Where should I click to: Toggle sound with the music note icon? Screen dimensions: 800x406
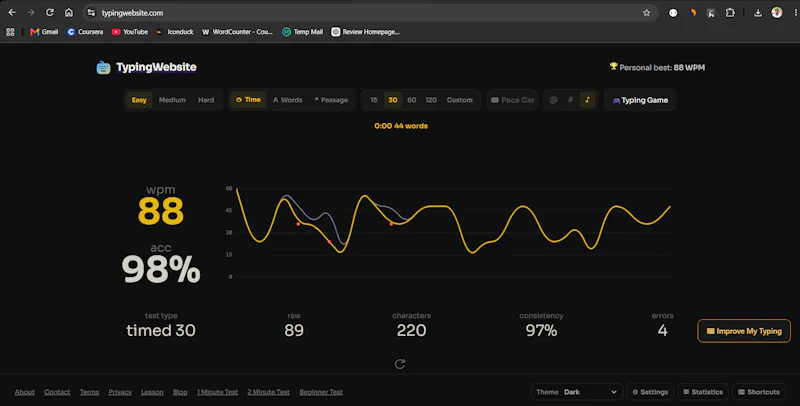pos(587,100)
